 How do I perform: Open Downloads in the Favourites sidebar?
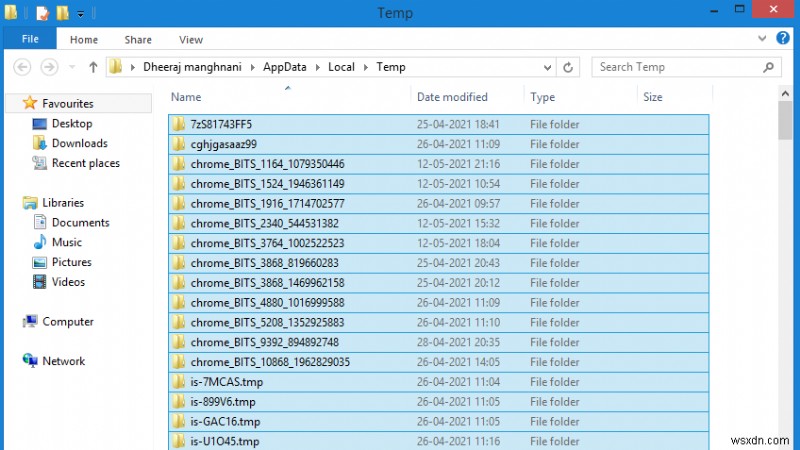tap(79, 143)
